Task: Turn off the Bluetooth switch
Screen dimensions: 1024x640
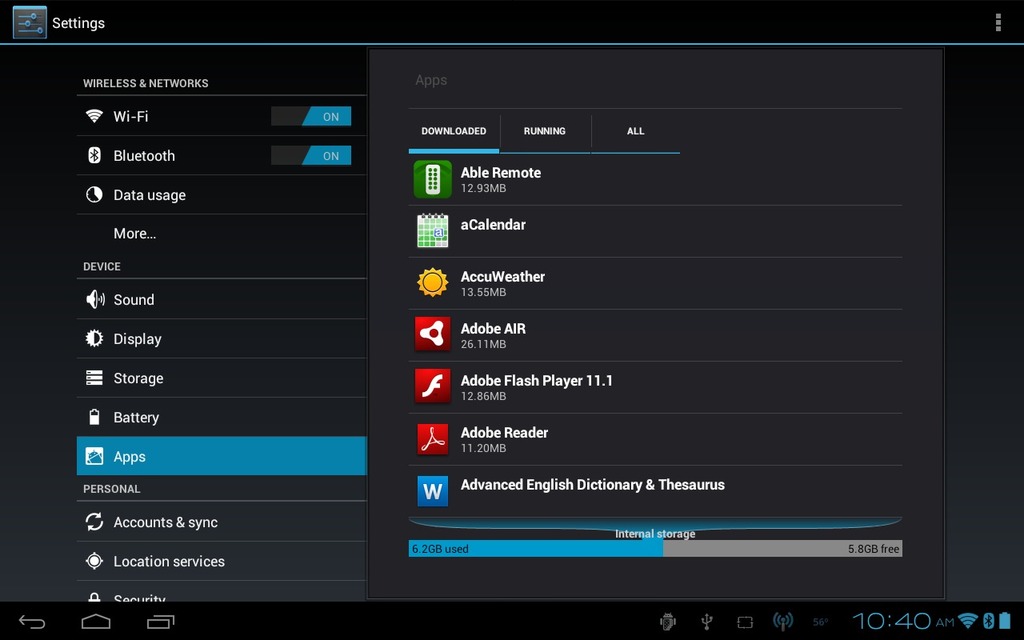Action: point(311,155)
